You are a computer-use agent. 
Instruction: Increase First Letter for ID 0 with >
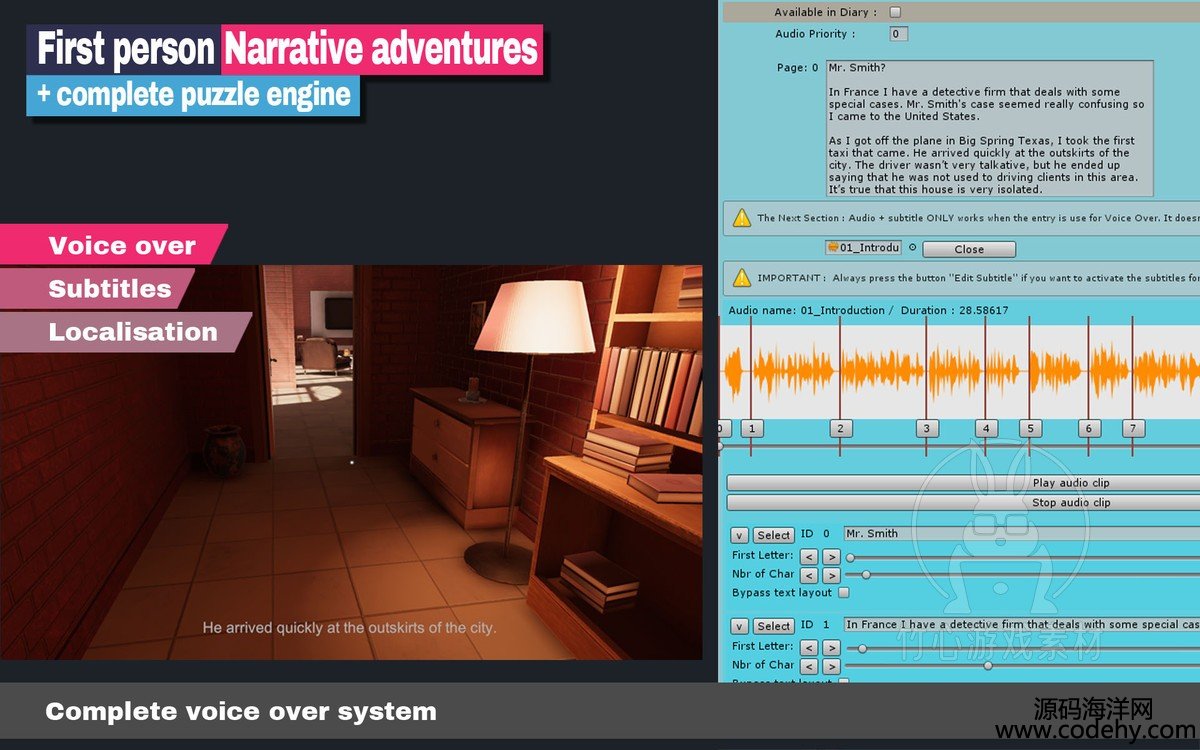click(831, 556)
